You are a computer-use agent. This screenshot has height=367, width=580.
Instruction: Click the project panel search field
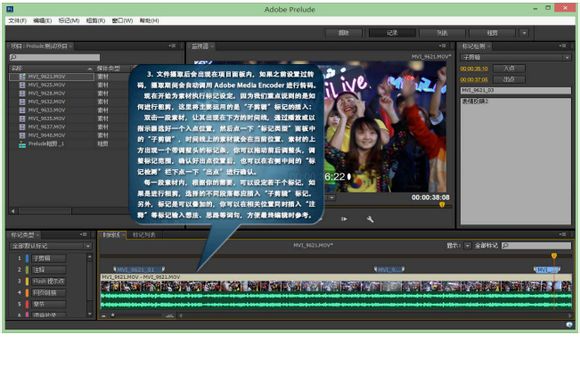[x=55, y=57]
